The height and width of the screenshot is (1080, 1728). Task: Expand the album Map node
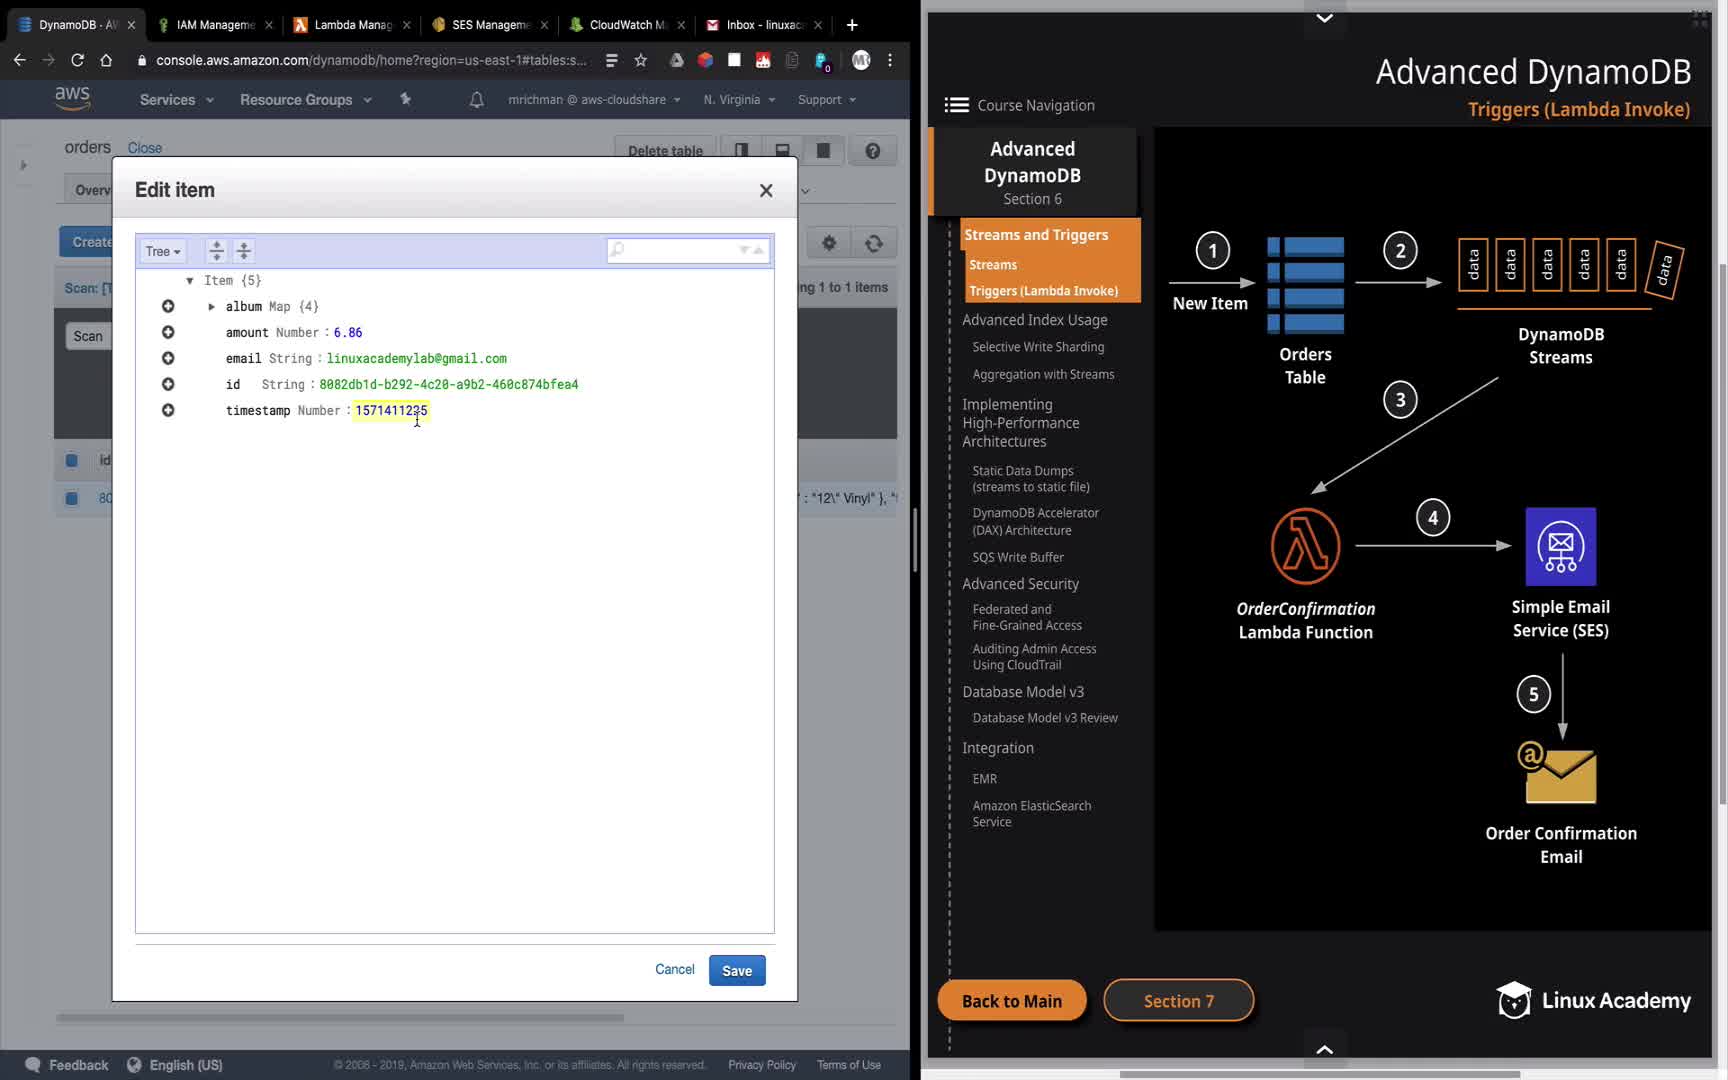click(x=211, y=307)
